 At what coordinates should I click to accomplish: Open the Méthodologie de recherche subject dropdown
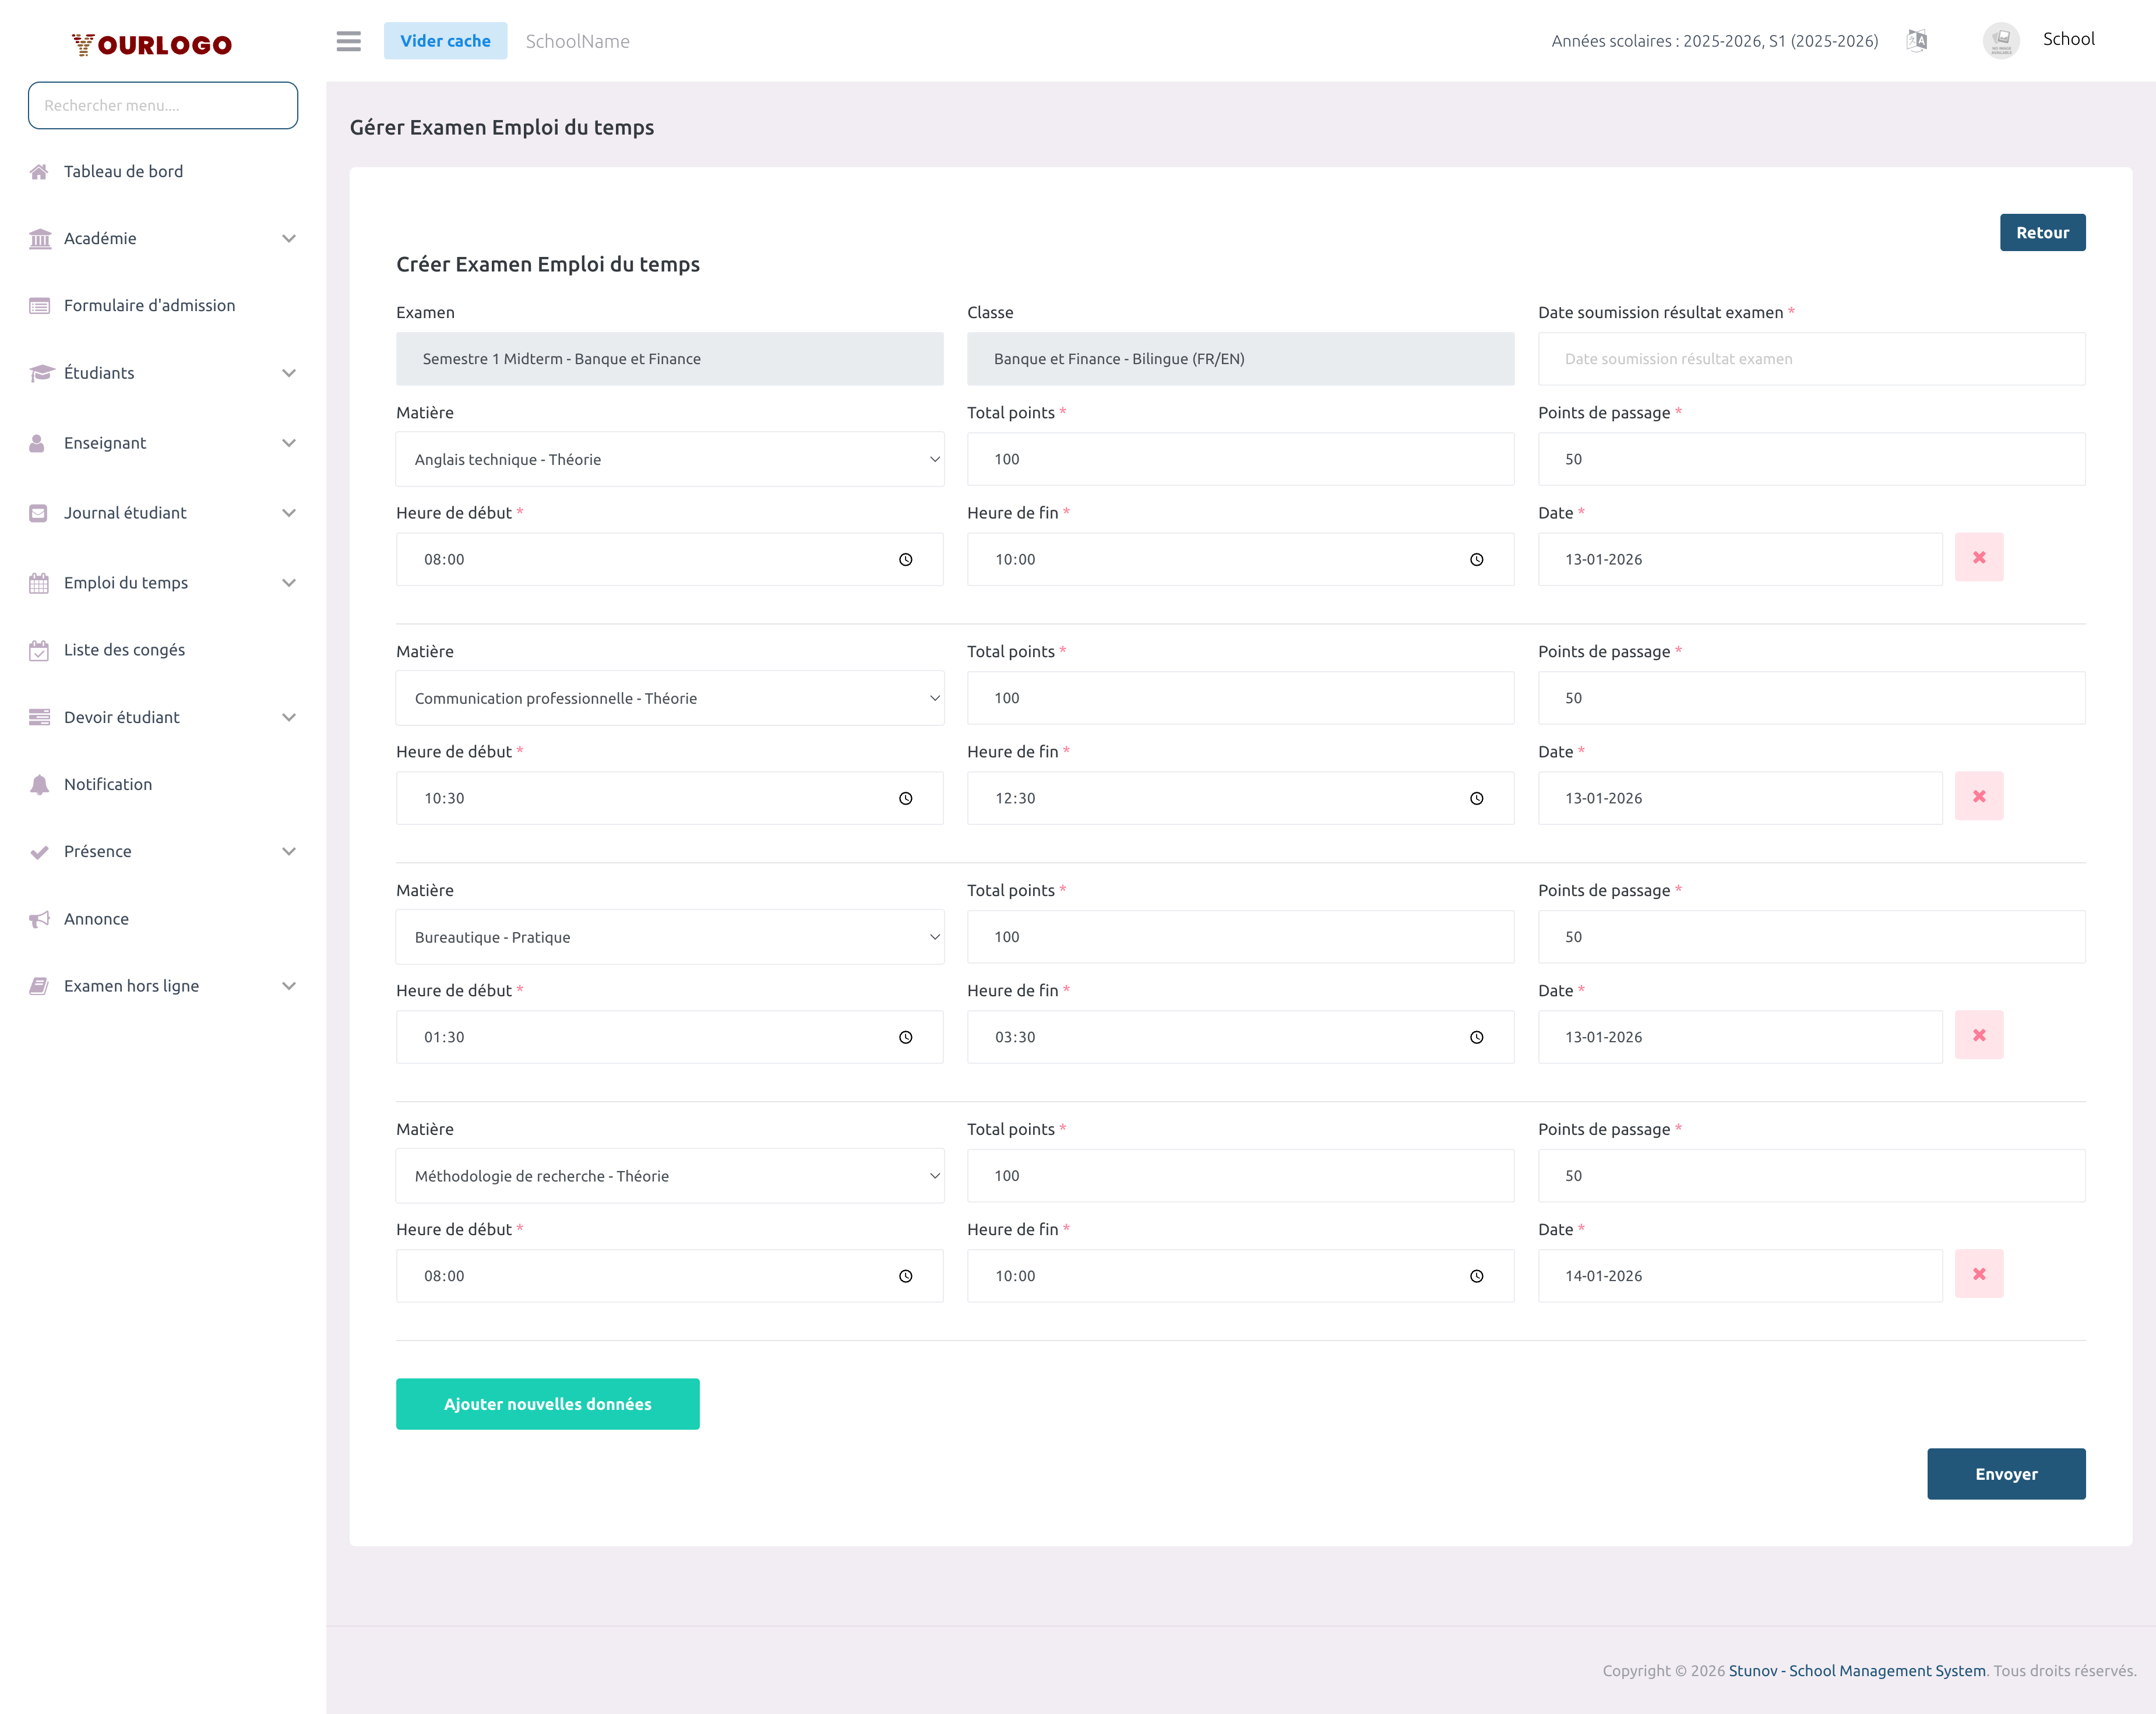tap(669, 1176)
